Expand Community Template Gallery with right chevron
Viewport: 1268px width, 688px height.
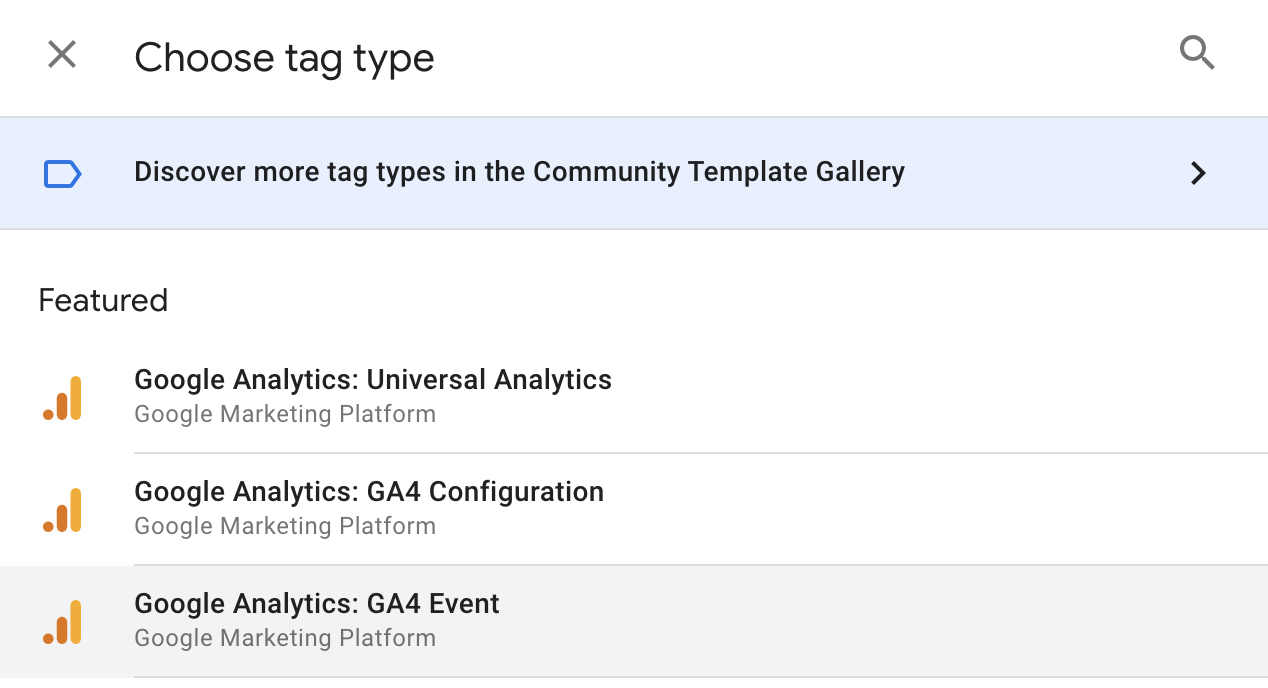pos(1198,174)
